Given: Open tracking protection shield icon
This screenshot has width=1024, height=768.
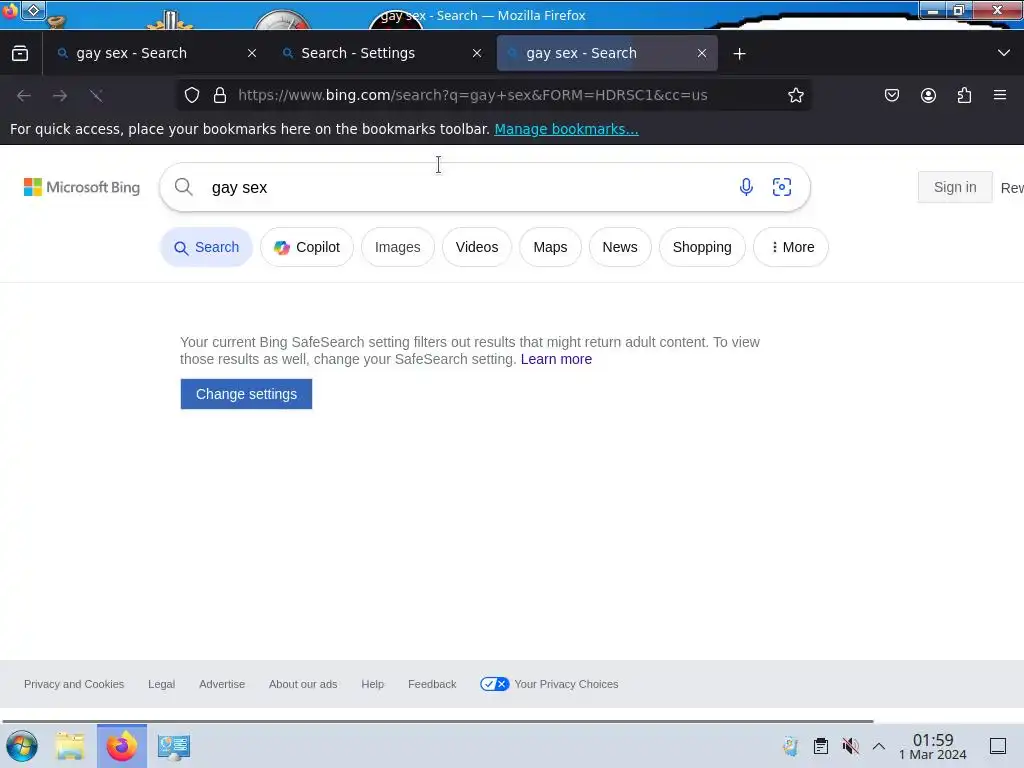Looking at the screenshot, I should click(191, 95).
